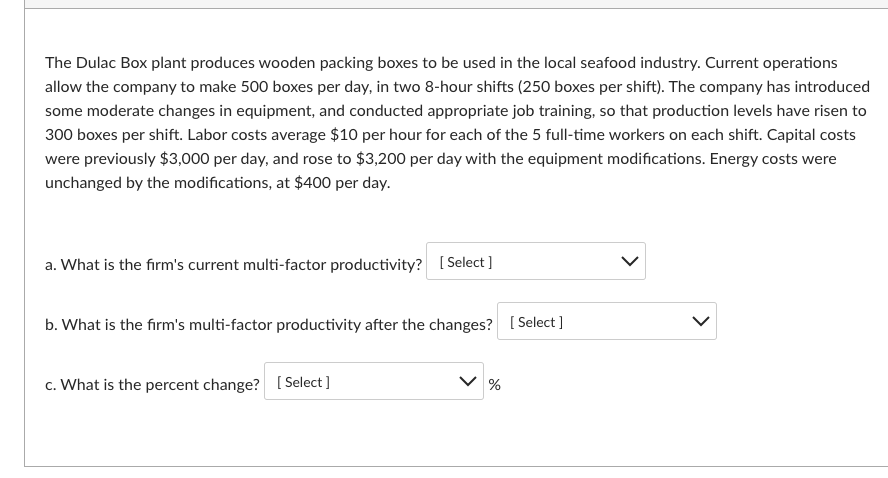Open the percent change dropdown
This screenshot has width=888, height=478.
[x=373, y=382]
